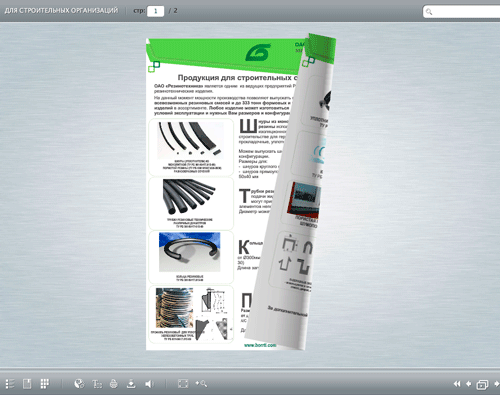Click the search box

(462, 12)
